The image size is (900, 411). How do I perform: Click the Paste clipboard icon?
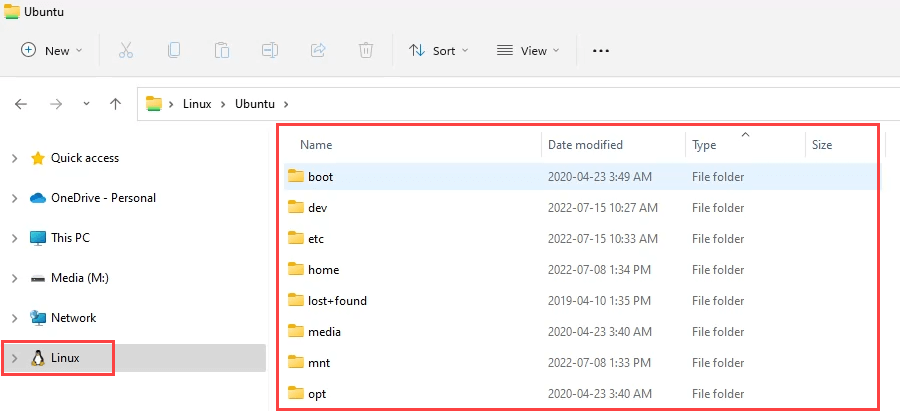[x=222, y=50]
